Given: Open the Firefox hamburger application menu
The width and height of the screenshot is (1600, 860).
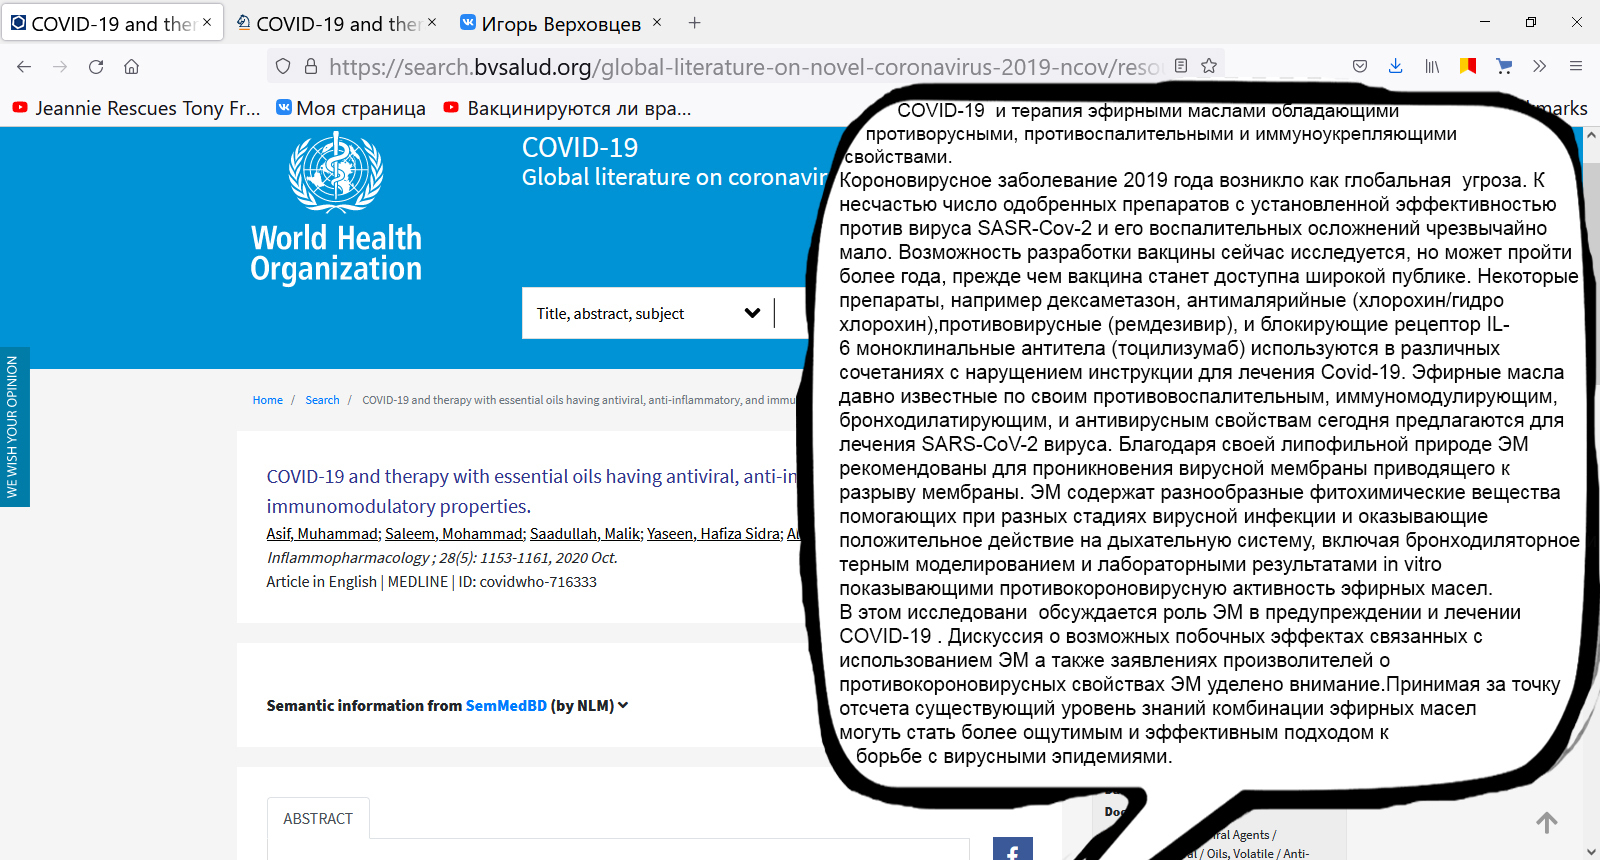Looking at the screenshot, I should (x=1576, y=66).
